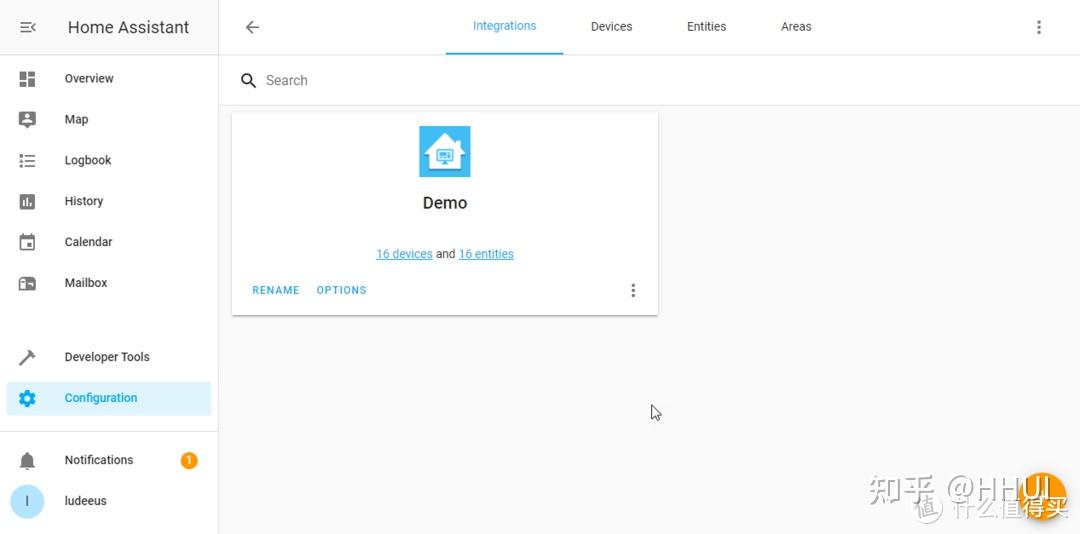Open Overview dashboard icon
This screenshot has height=534, width=1080.
[27, 79]
